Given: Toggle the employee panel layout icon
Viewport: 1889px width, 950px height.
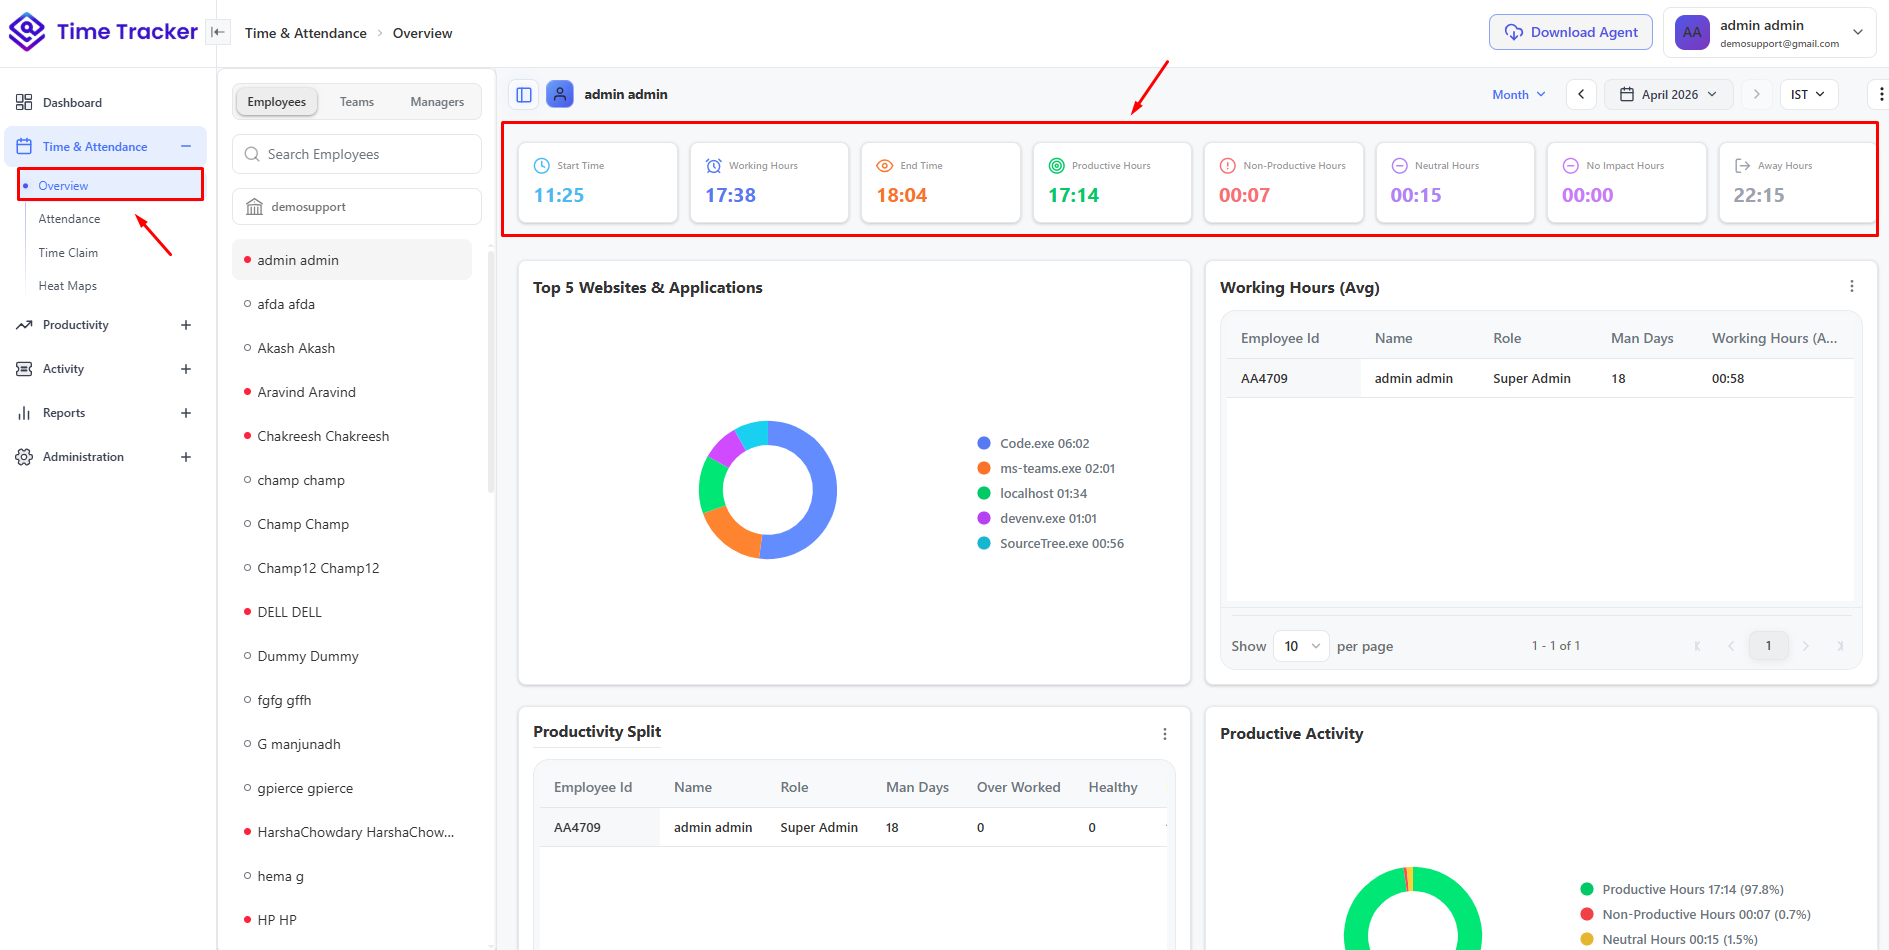Looking at the screenshot, I should [x=524, y=94].
